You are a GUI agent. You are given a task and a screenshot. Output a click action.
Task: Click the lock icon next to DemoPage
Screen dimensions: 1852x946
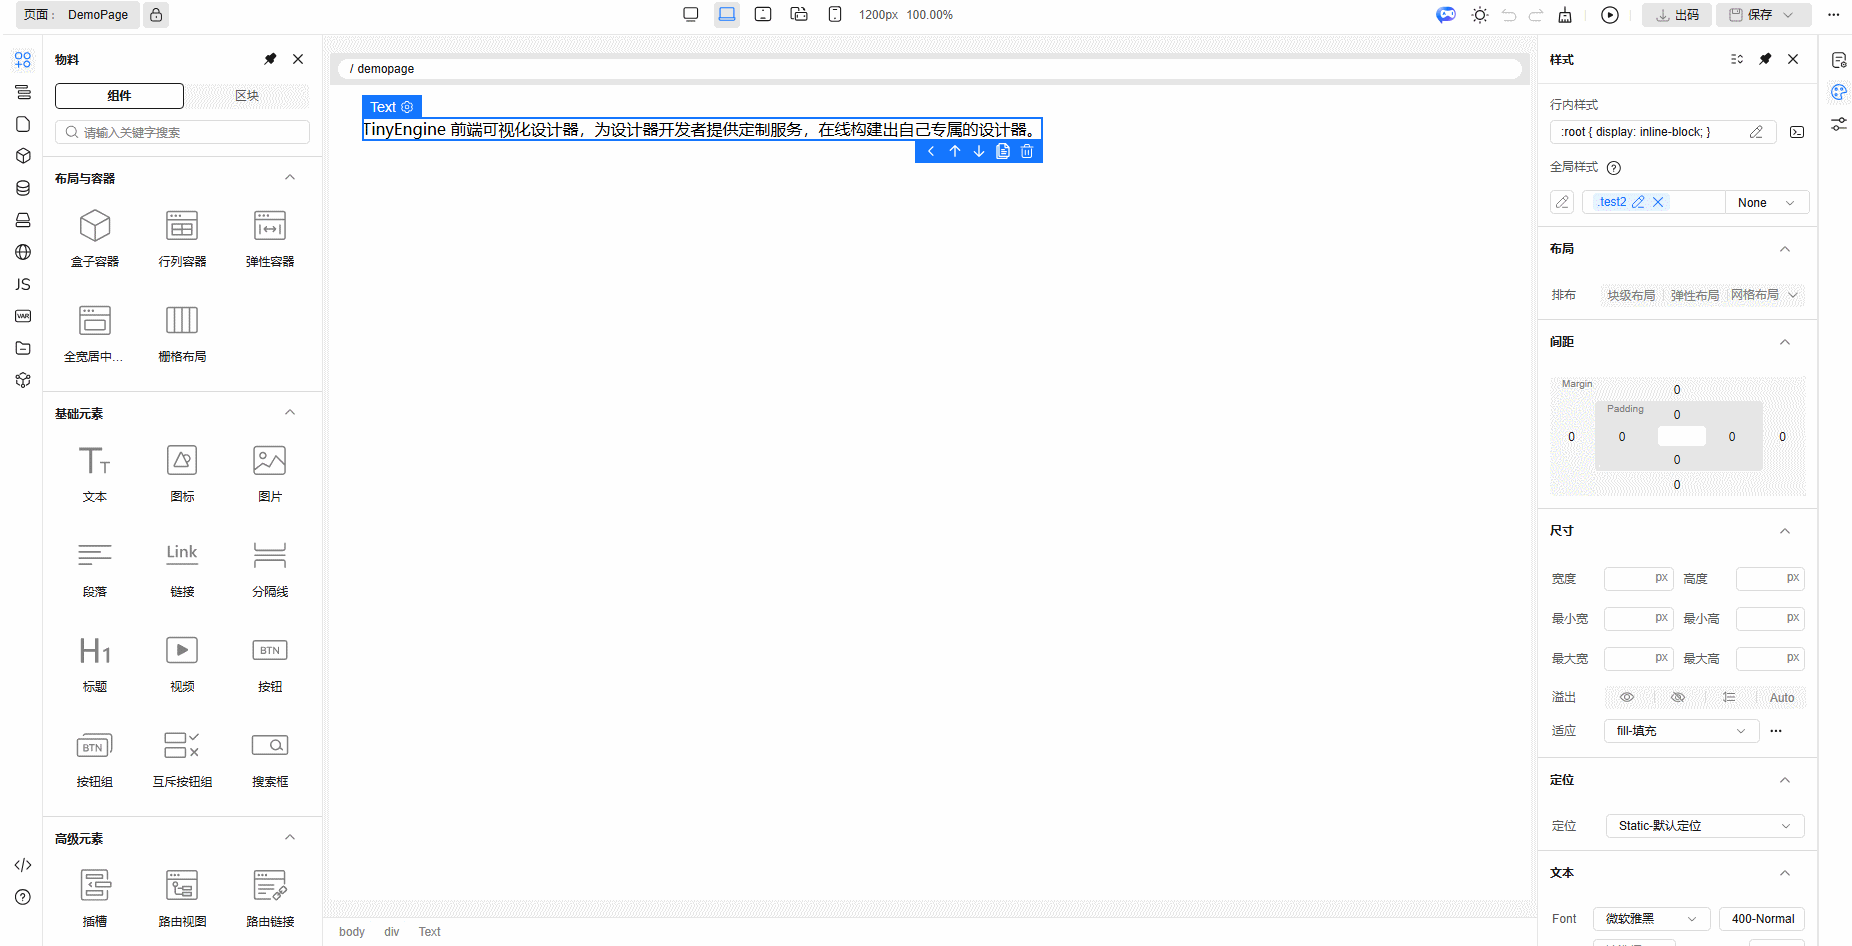click(156, 15)
